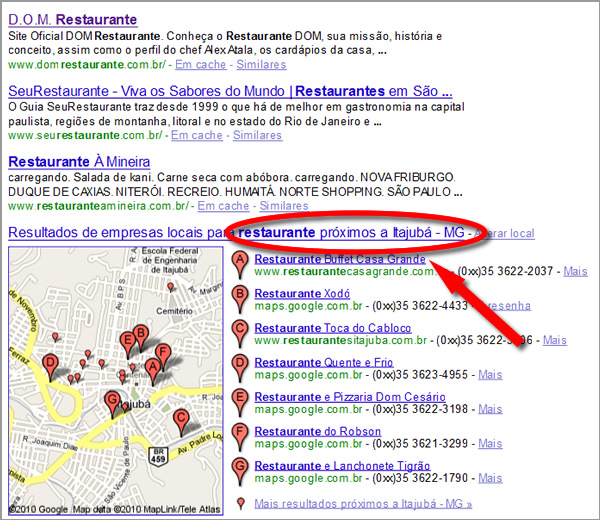Open Restaurante Toca do Cabloco listing
Viewport: 600px width, 520px height.
pyautogui.click(x=332, y=327)
